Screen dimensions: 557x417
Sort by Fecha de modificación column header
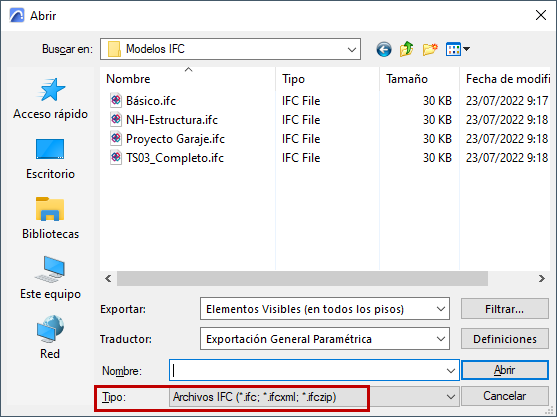tap(505, 79)
